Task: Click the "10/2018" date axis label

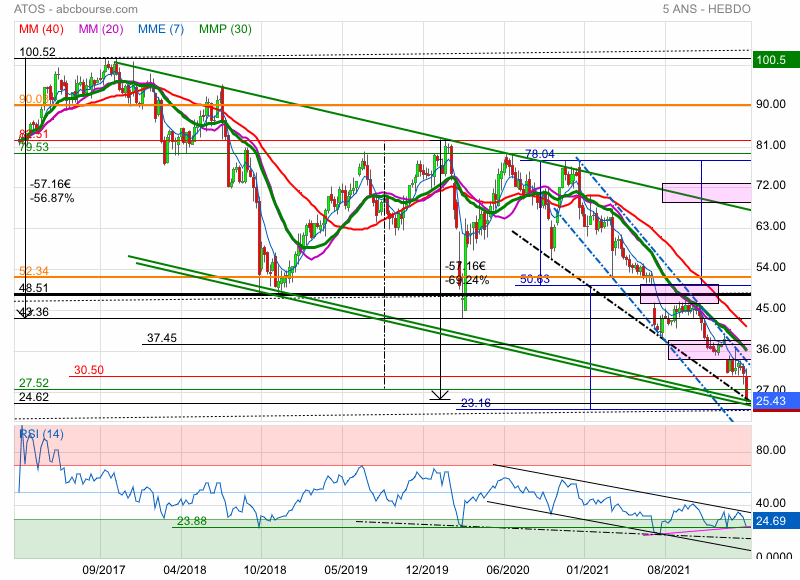Action: coord(265,570)
